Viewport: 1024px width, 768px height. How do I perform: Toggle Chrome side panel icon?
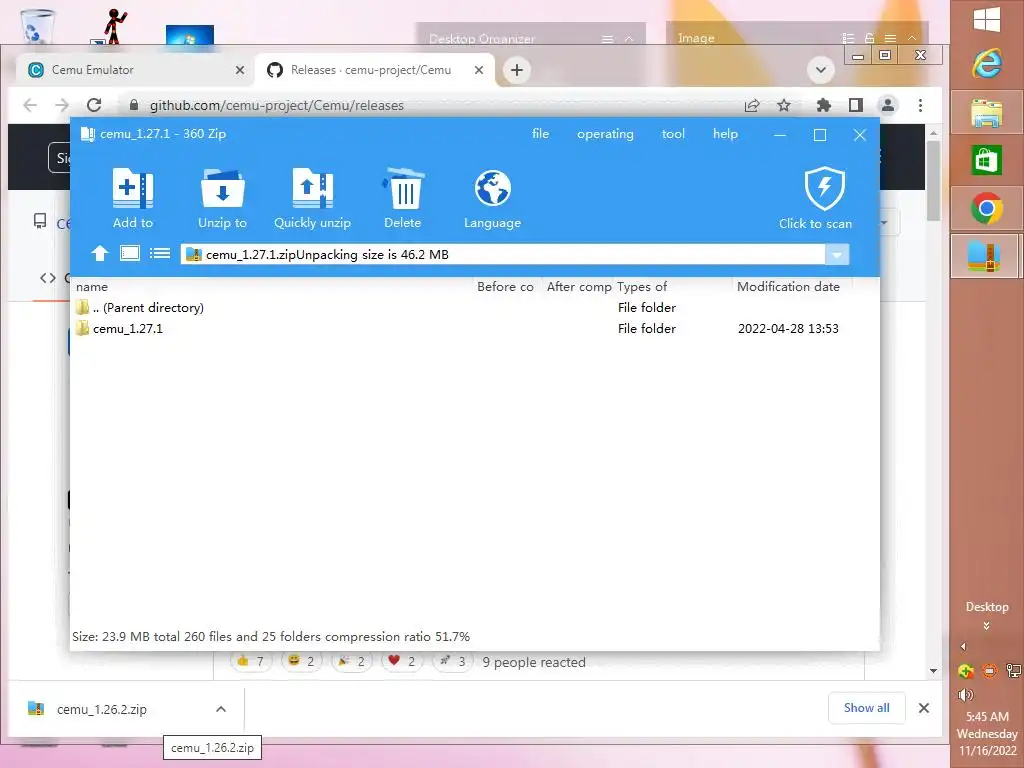856,105
